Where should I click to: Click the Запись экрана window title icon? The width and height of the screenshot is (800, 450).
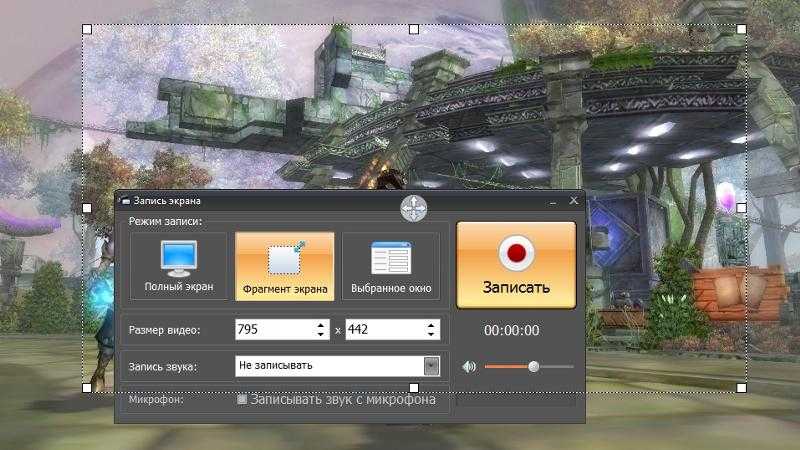126,202
